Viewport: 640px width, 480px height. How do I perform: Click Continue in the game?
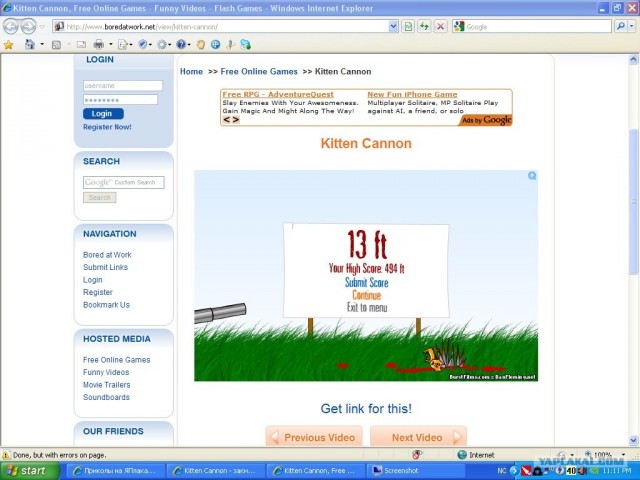(x=367, y=295)
